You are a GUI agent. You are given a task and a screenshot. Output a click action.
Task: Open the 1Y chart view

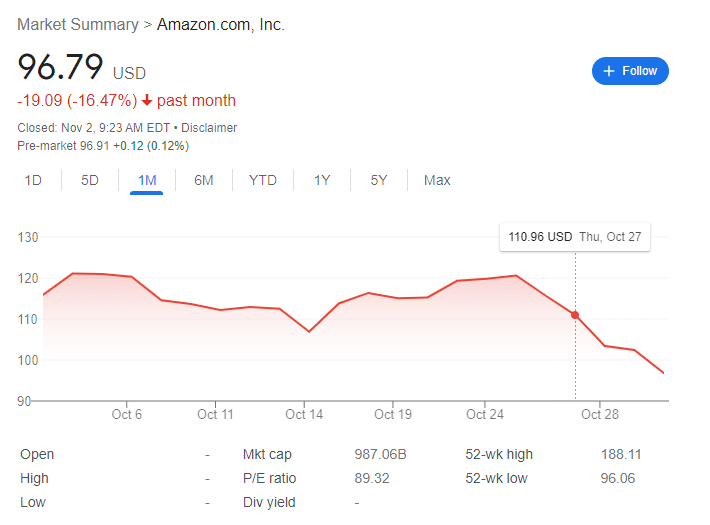point(322,180)
